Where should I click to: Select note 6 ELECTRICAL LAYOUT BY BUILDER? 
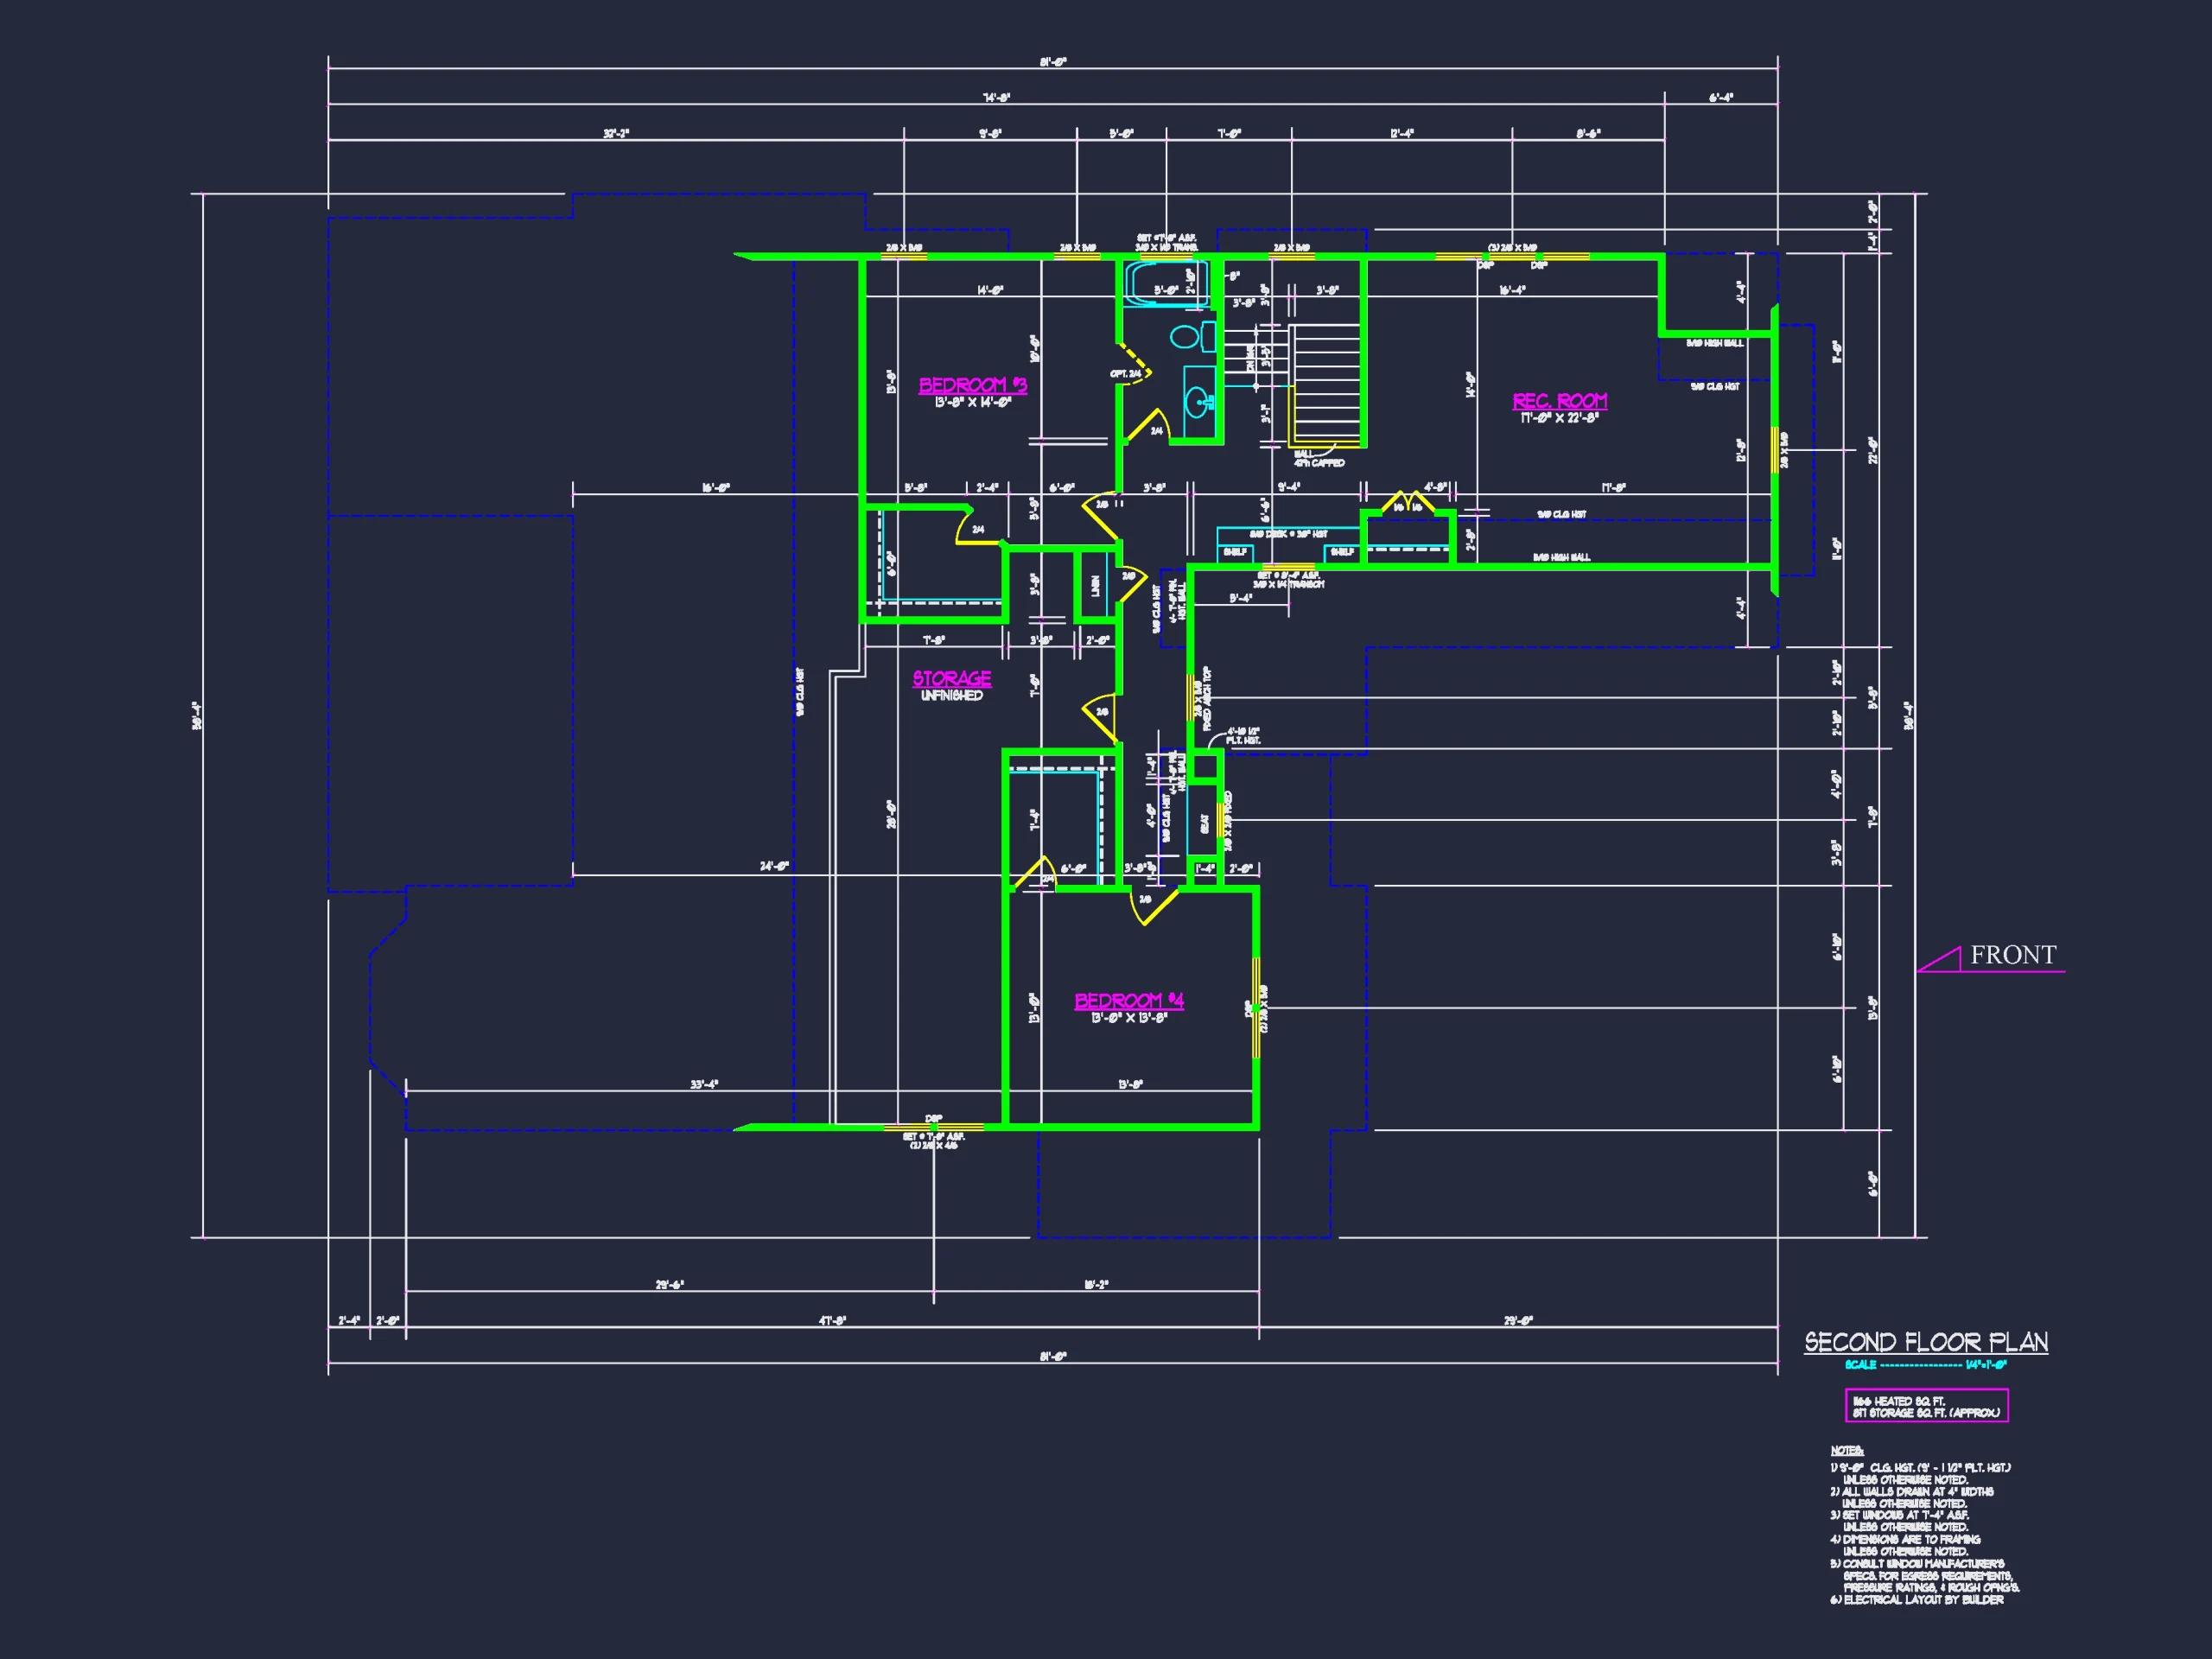pyautogui.click(x=1917, y=1600)
